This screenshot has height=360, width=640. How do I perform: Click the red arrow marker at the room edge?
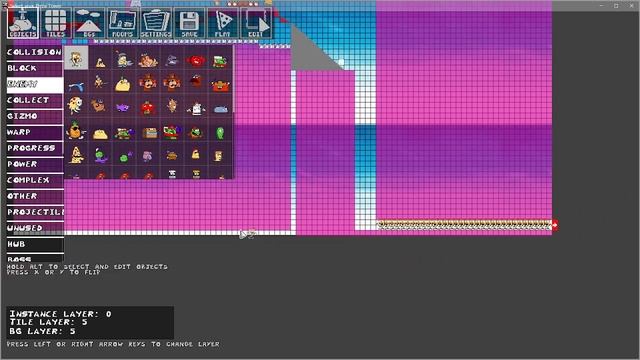555,225
